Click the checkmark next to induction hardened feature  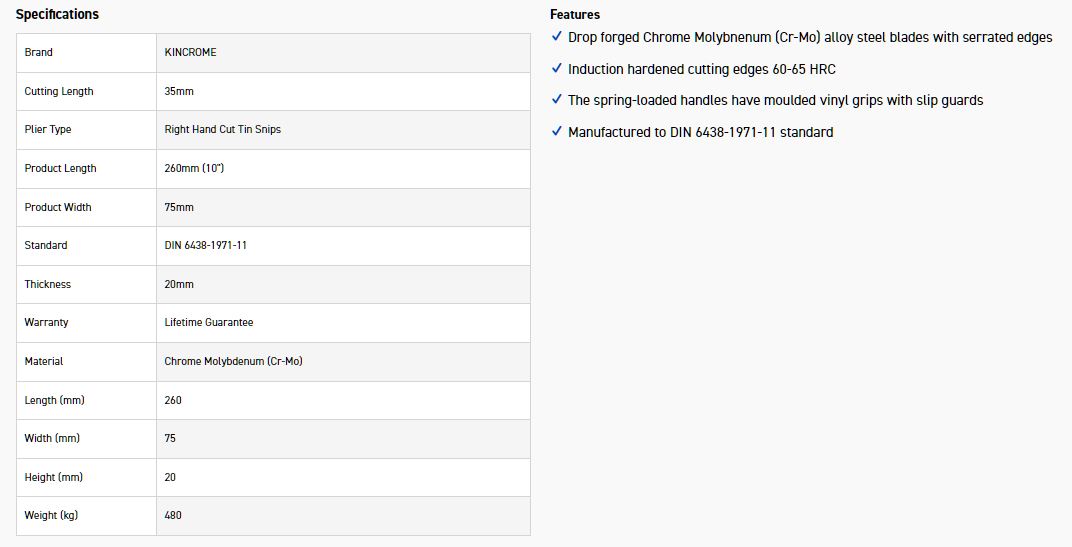point(557,69)
